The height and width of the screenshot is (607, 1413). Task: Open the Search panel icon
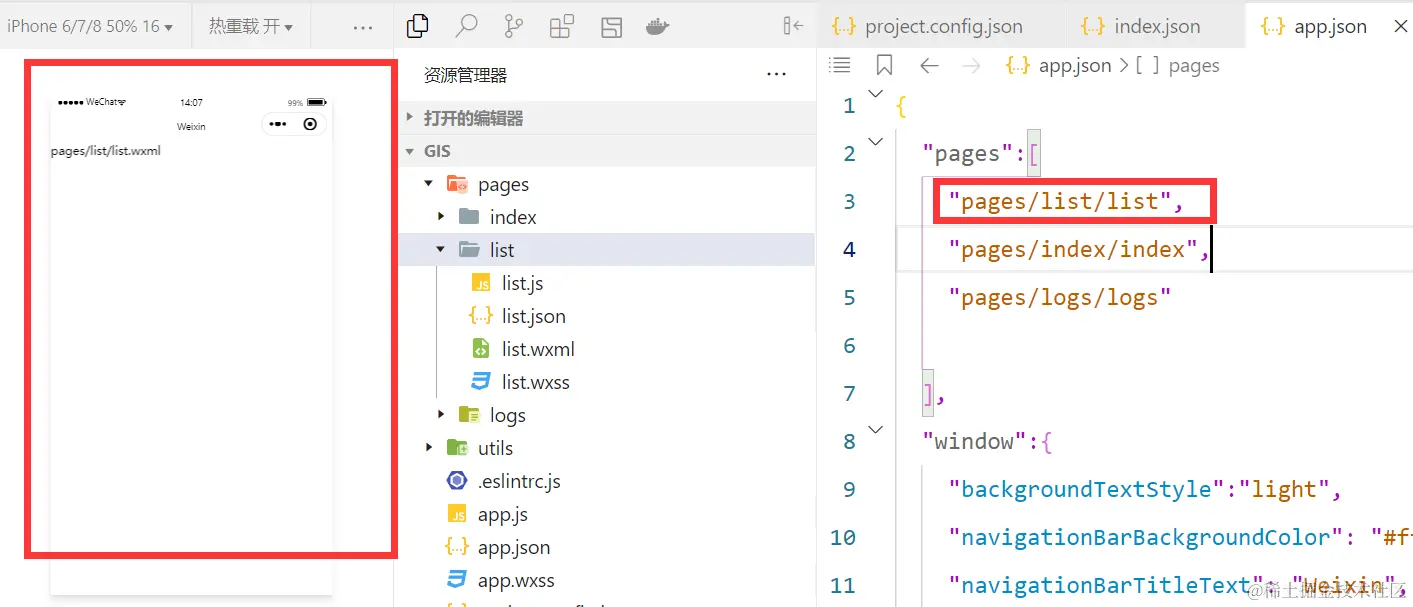[466, 26]
